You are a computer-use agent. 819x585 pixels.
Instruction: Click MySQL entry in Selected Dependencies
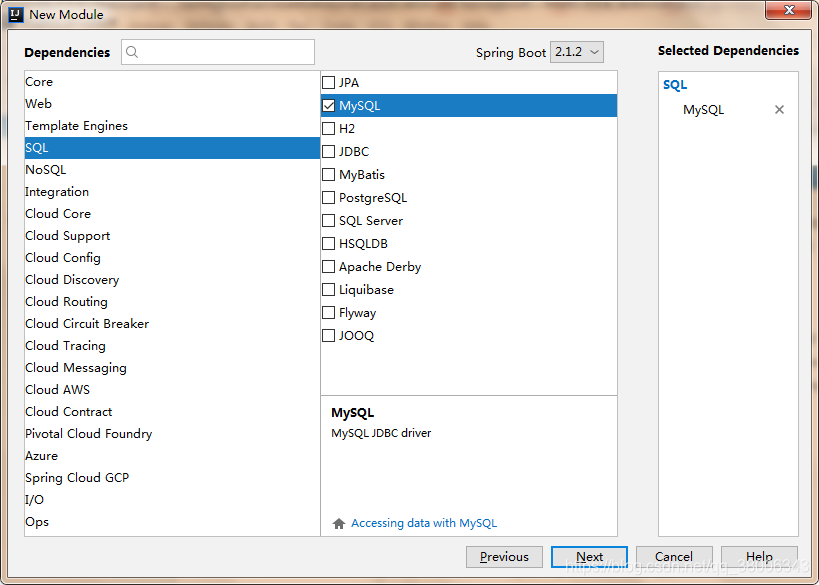click(703, 110)
